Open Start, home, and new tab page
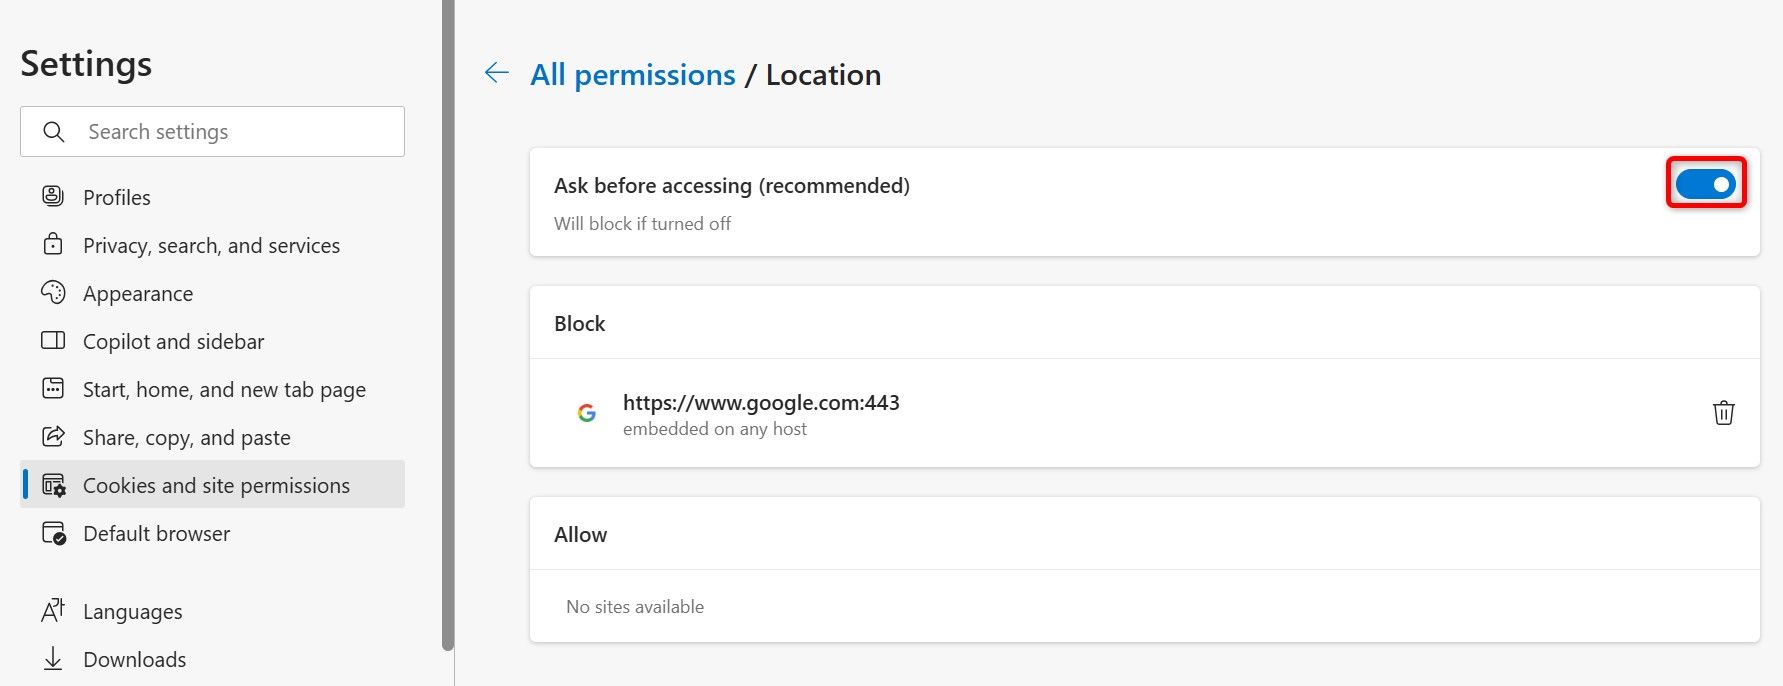Screen dimensions: 1783x686 [224, 389]
